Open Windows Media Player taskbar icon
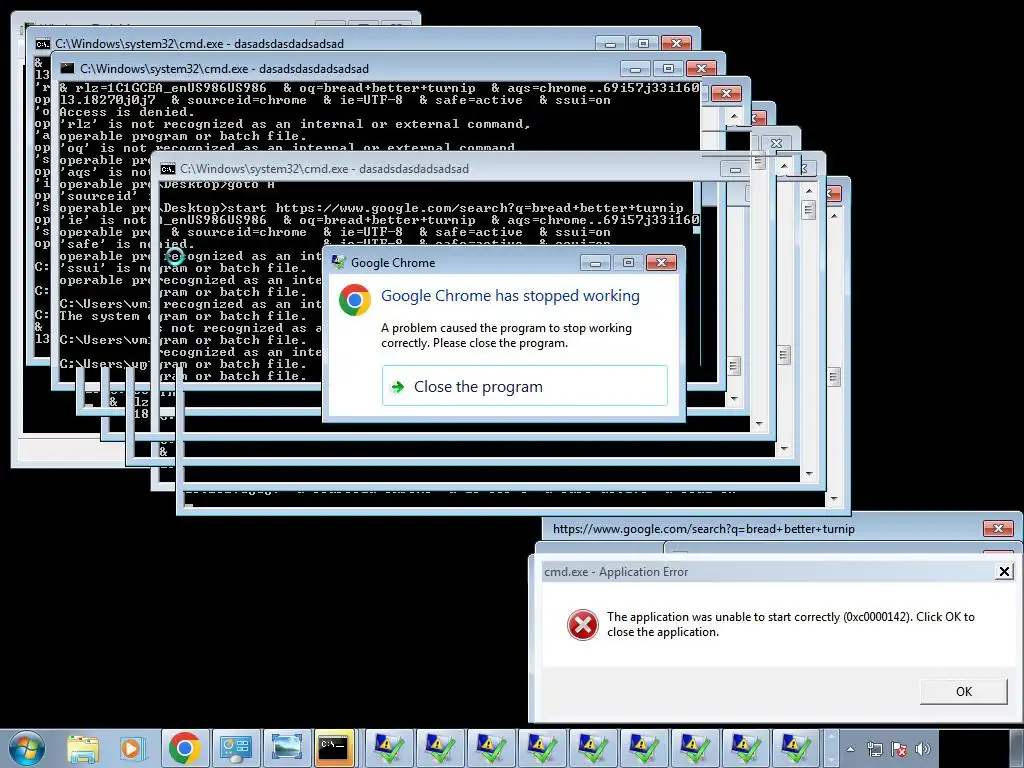 pyautogui.click(x=133, y=748)
